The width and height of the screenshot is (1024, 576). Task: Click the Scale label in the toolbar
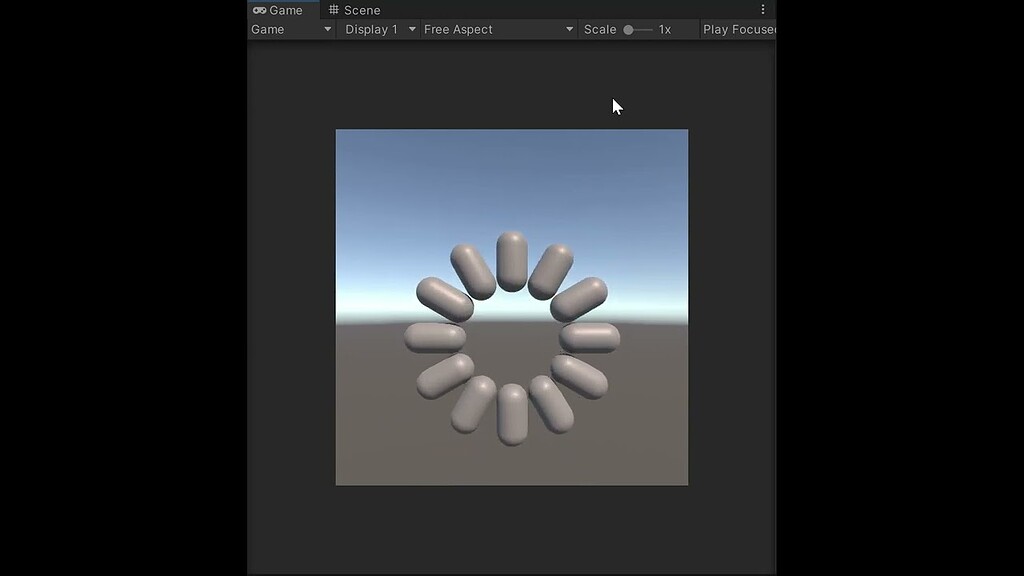598,29
